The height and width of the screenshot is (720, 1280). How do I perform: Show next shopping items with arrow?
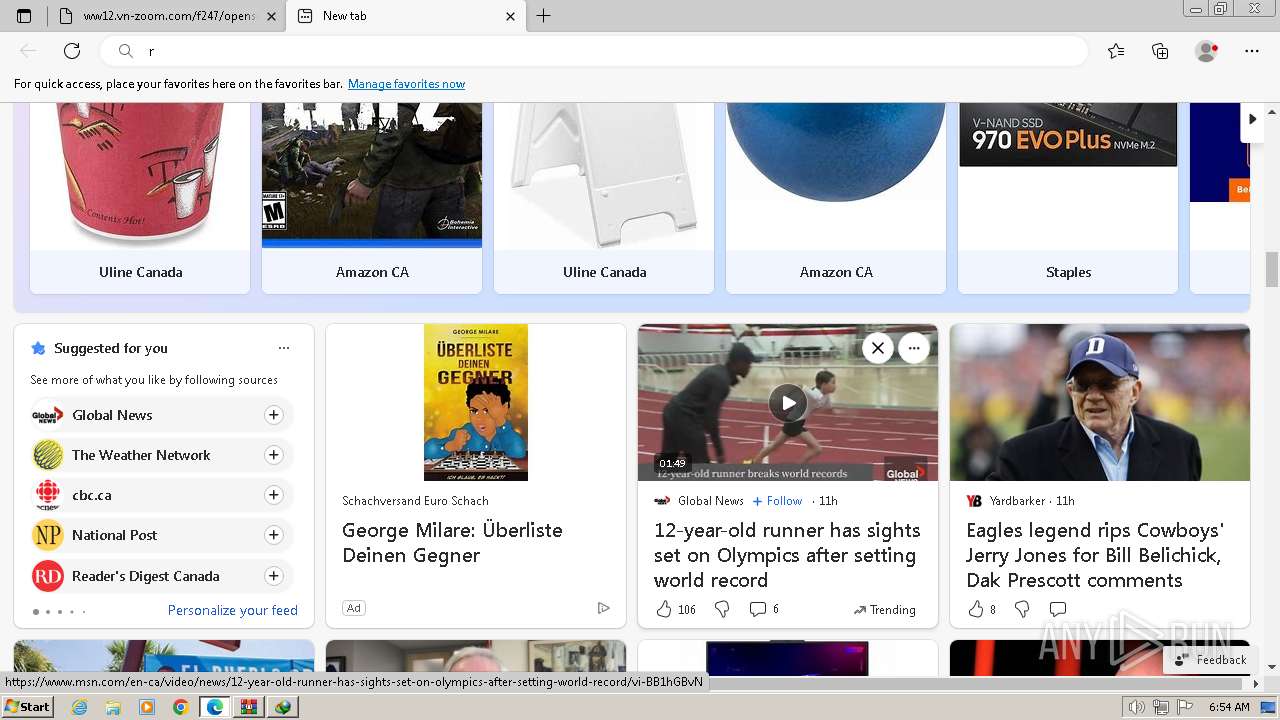click(x=1252, y=119)
